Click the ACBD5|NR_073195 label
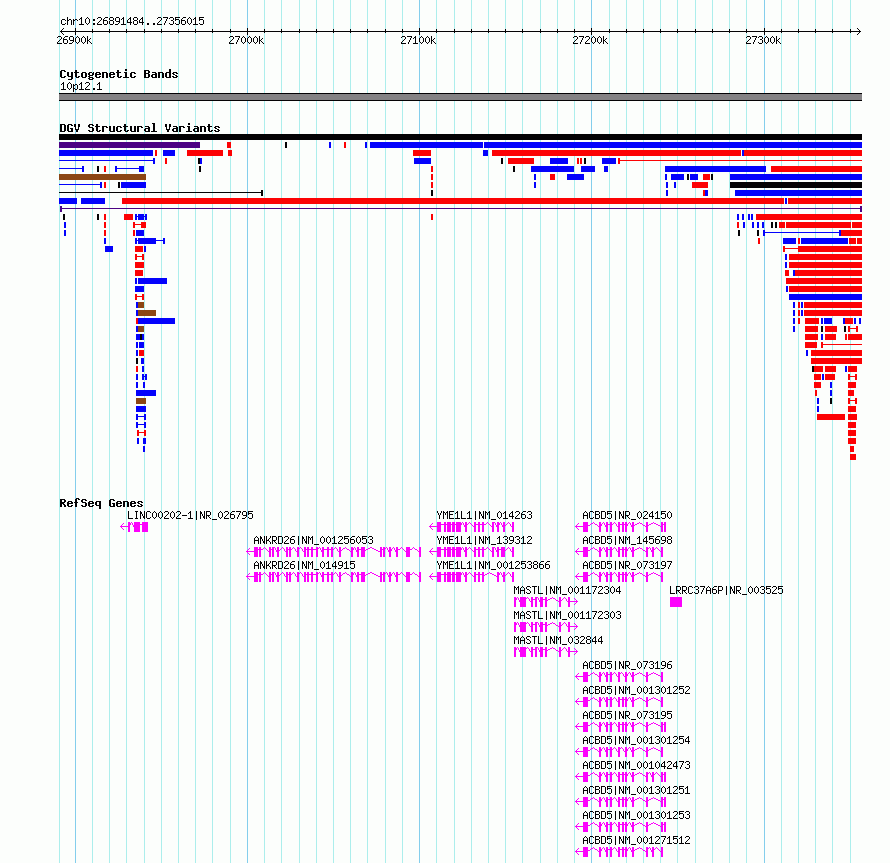This screenshot has width=890, height=863. pos(627,715)
